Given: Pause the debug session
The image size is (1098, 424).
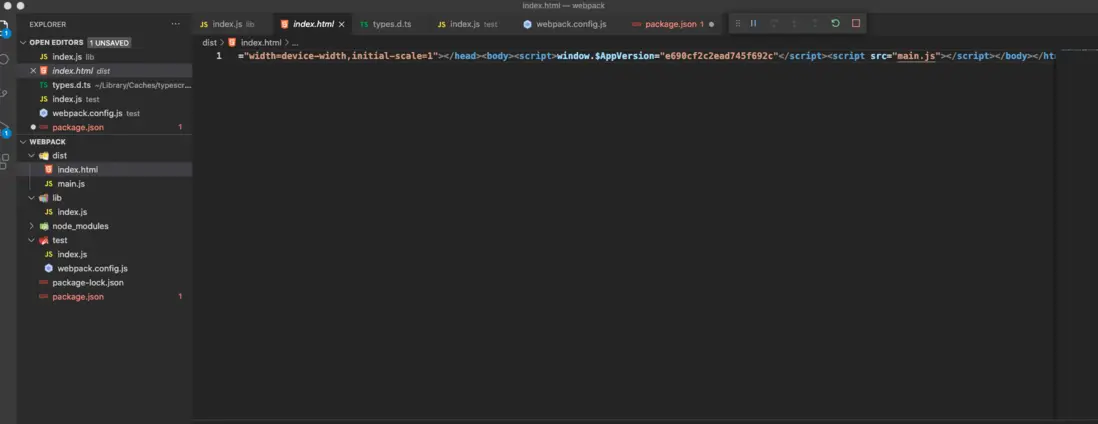Looking at the screenshot, I should 753,23.
